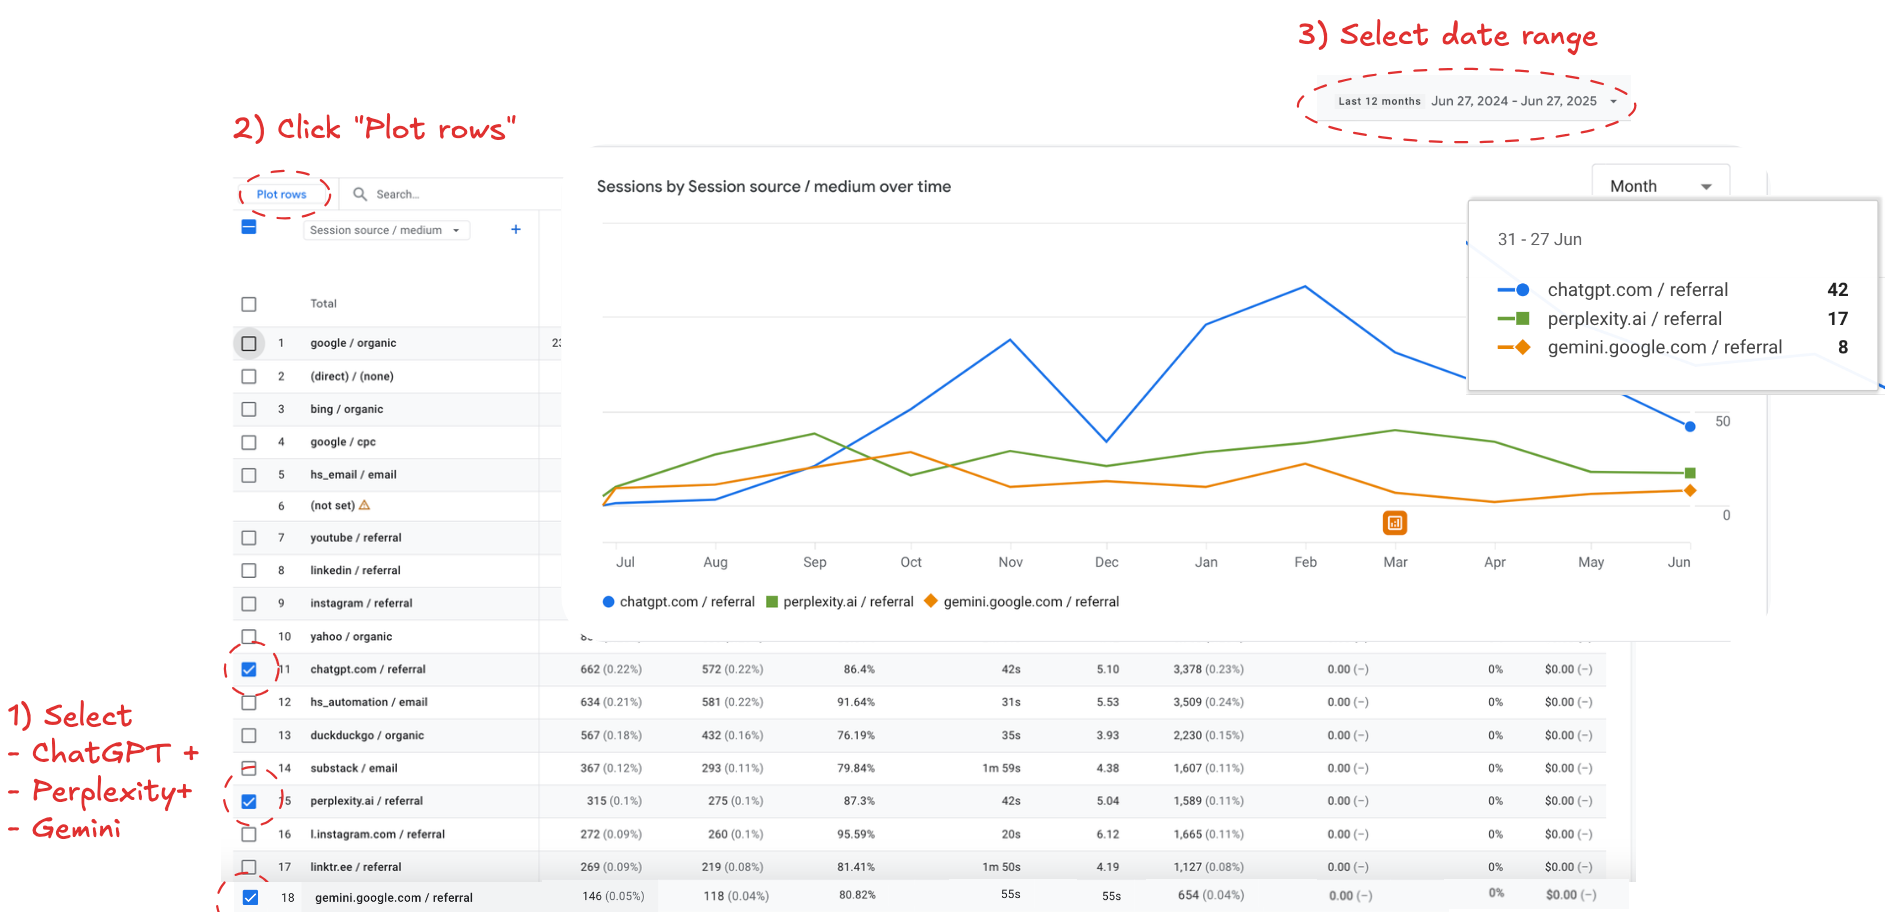
Task: Check the l.instagram.com / referral row checkbox
Action: coord(249,834)
